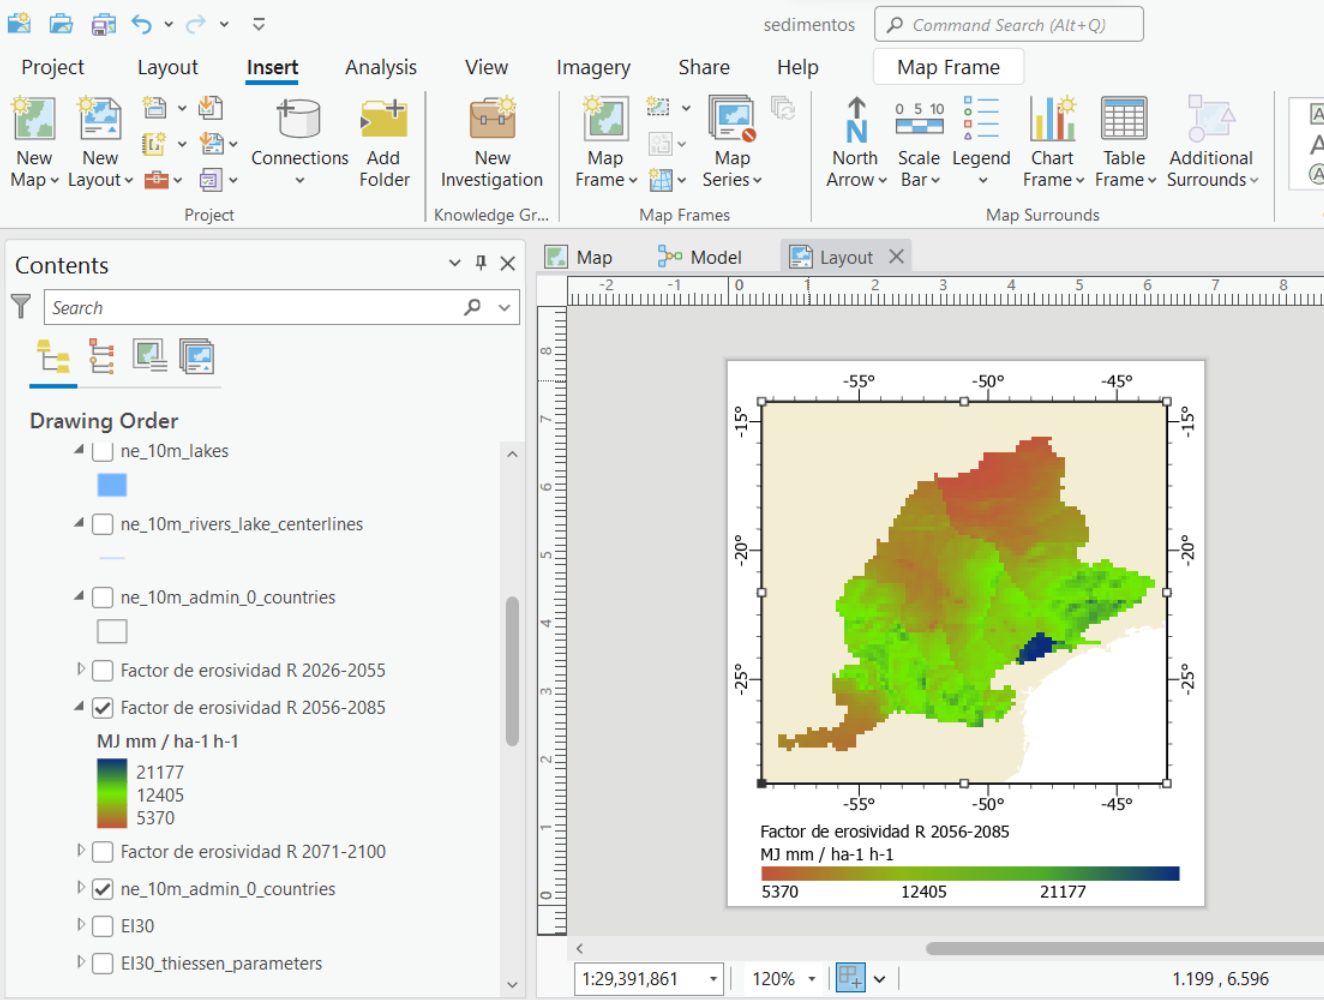Viewport: 1324px width, 1000px height.
Task: Switch to the Analysis ribbon tab
Action: click(x=381, y=67)
